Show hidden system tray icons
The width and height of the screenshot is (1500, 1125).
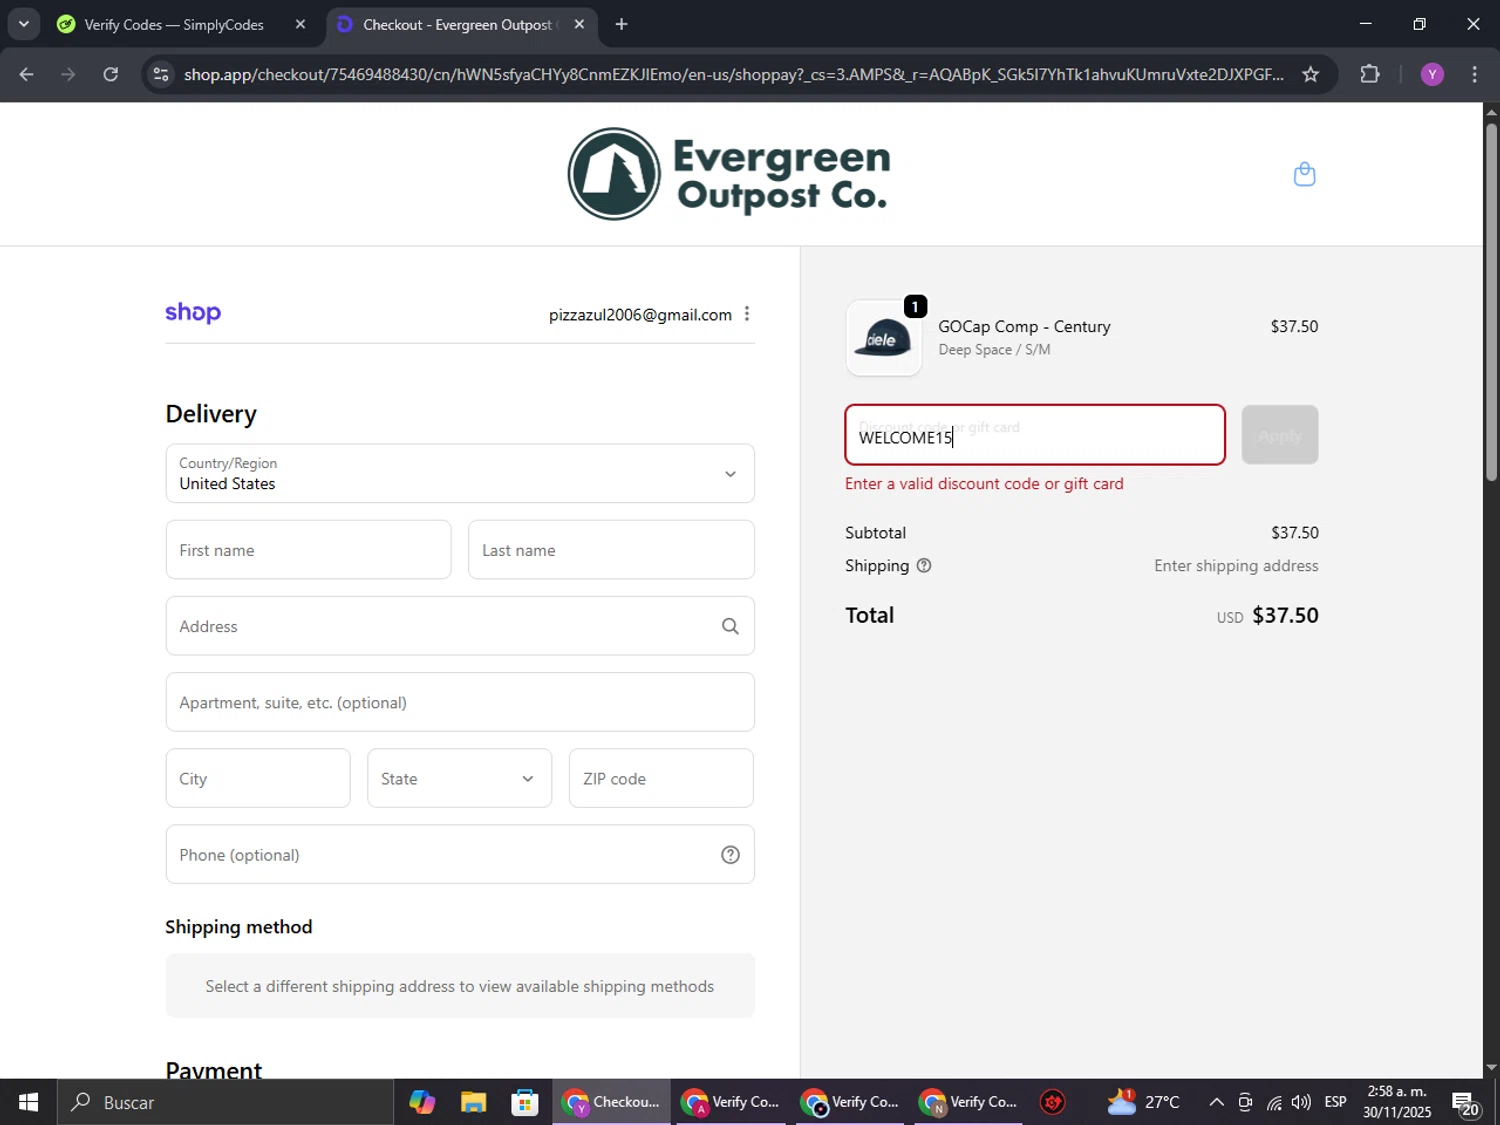[x=1216, y=1102]
